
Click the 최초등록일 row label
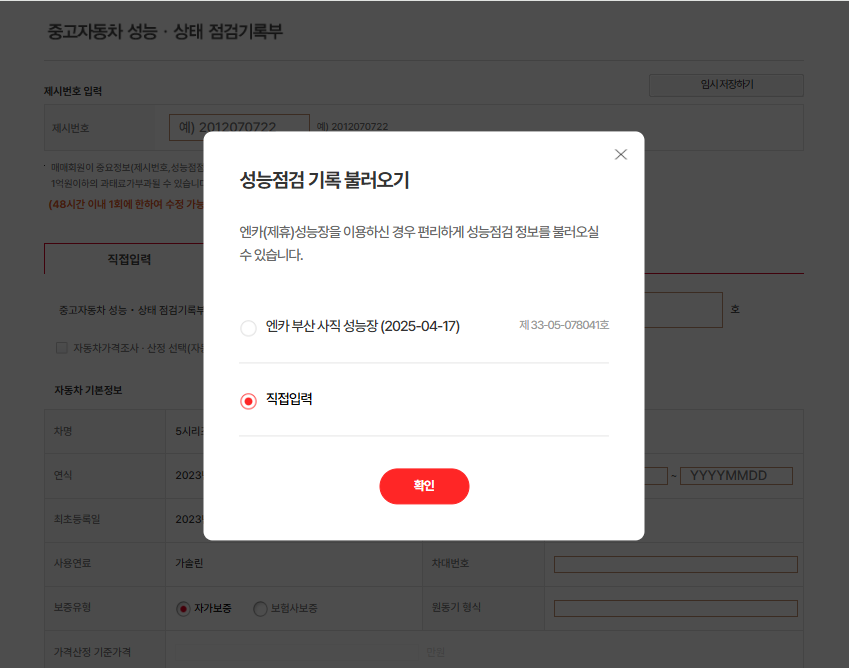(x=76, y=519)
